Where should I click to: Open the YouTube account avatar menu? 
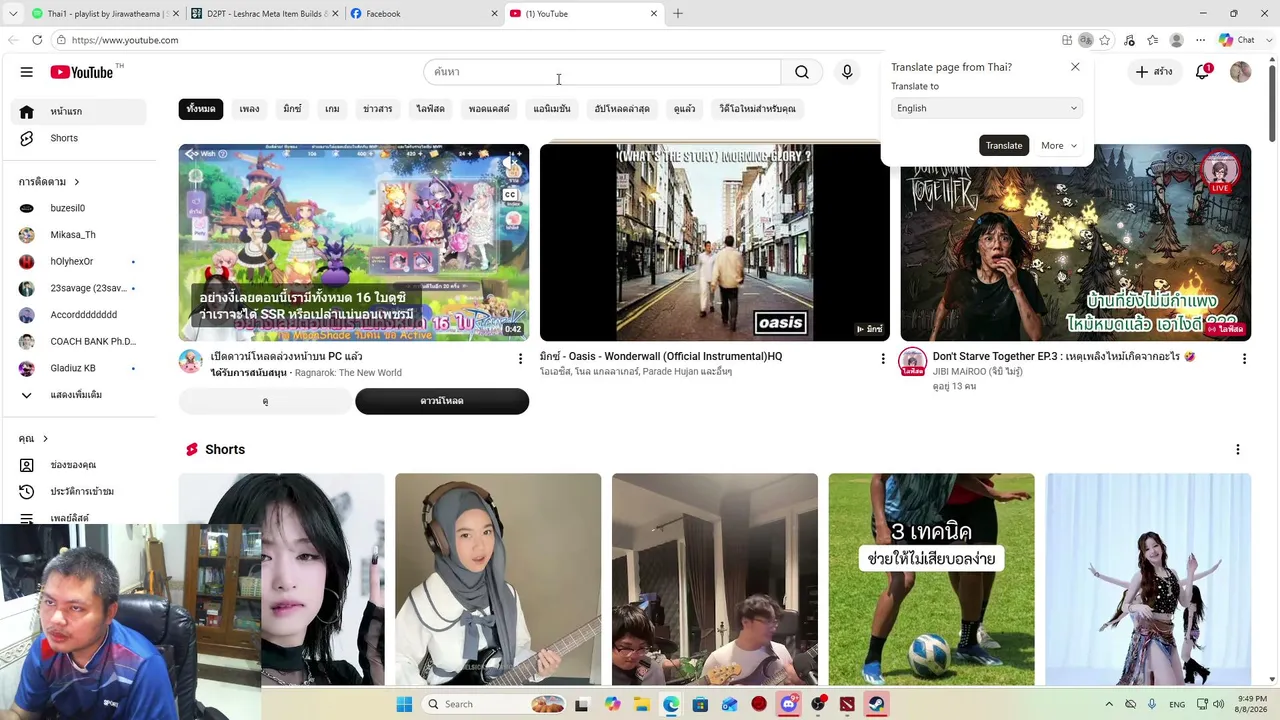(x=1240, y=72)
